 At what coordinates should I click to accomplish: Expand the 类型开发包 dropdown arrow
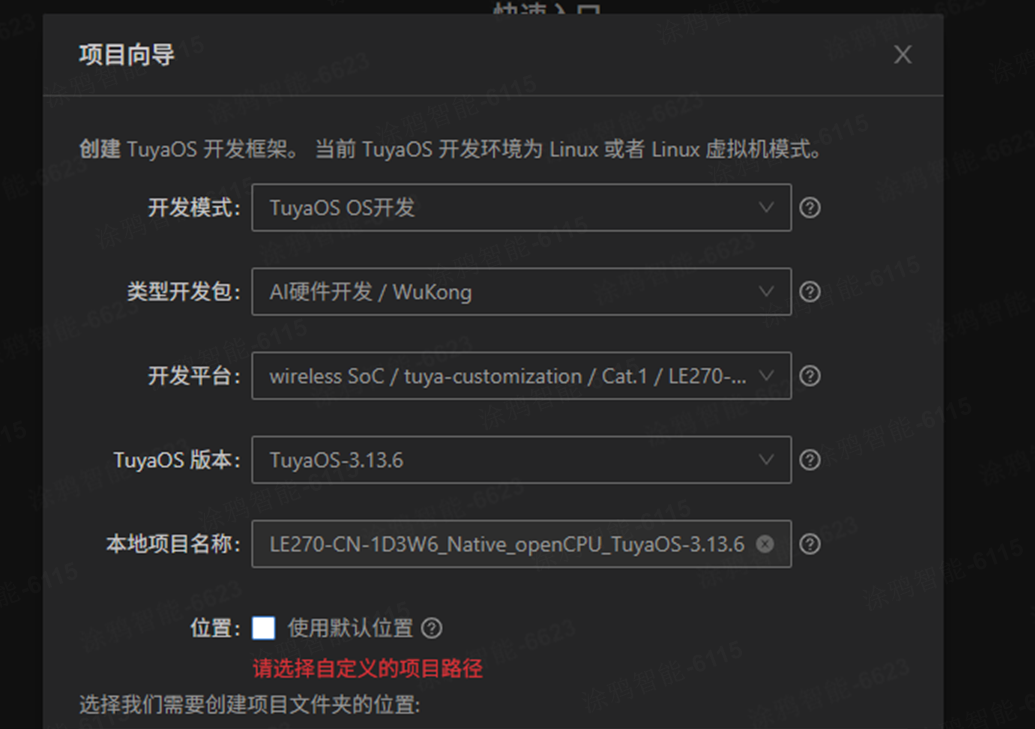[x=766, y=291]
